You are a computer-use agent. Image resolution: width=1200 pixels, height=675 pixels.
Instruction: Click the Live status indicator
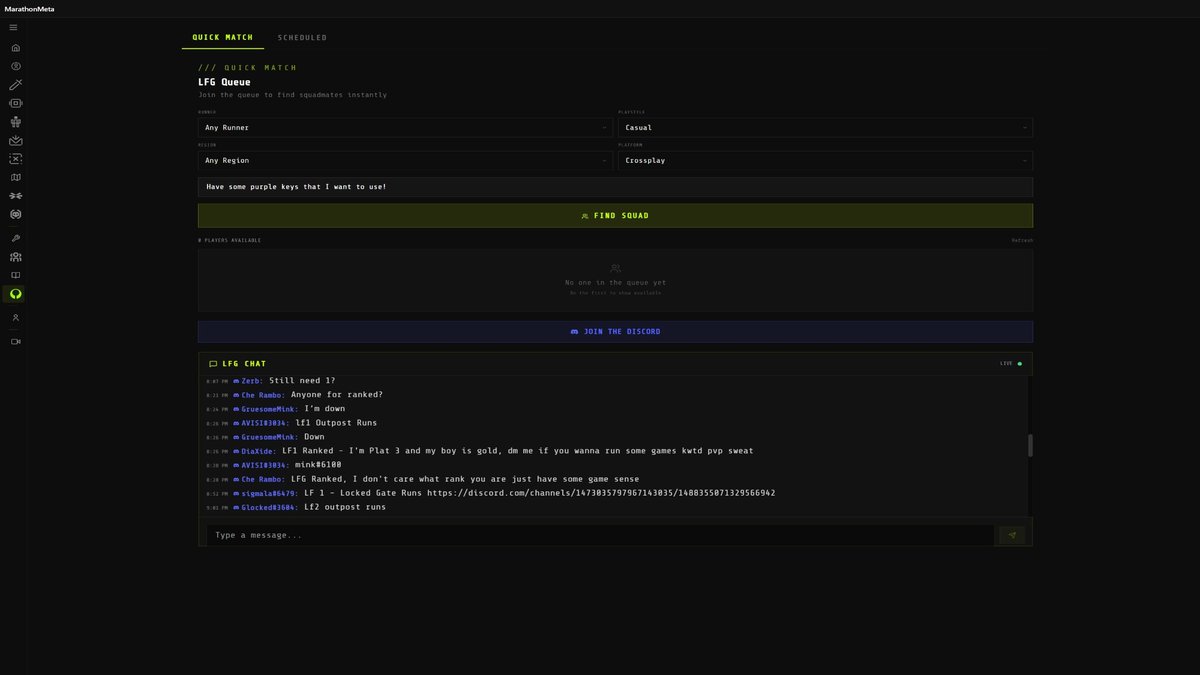pyautogui.click(x=1011, y=364)
